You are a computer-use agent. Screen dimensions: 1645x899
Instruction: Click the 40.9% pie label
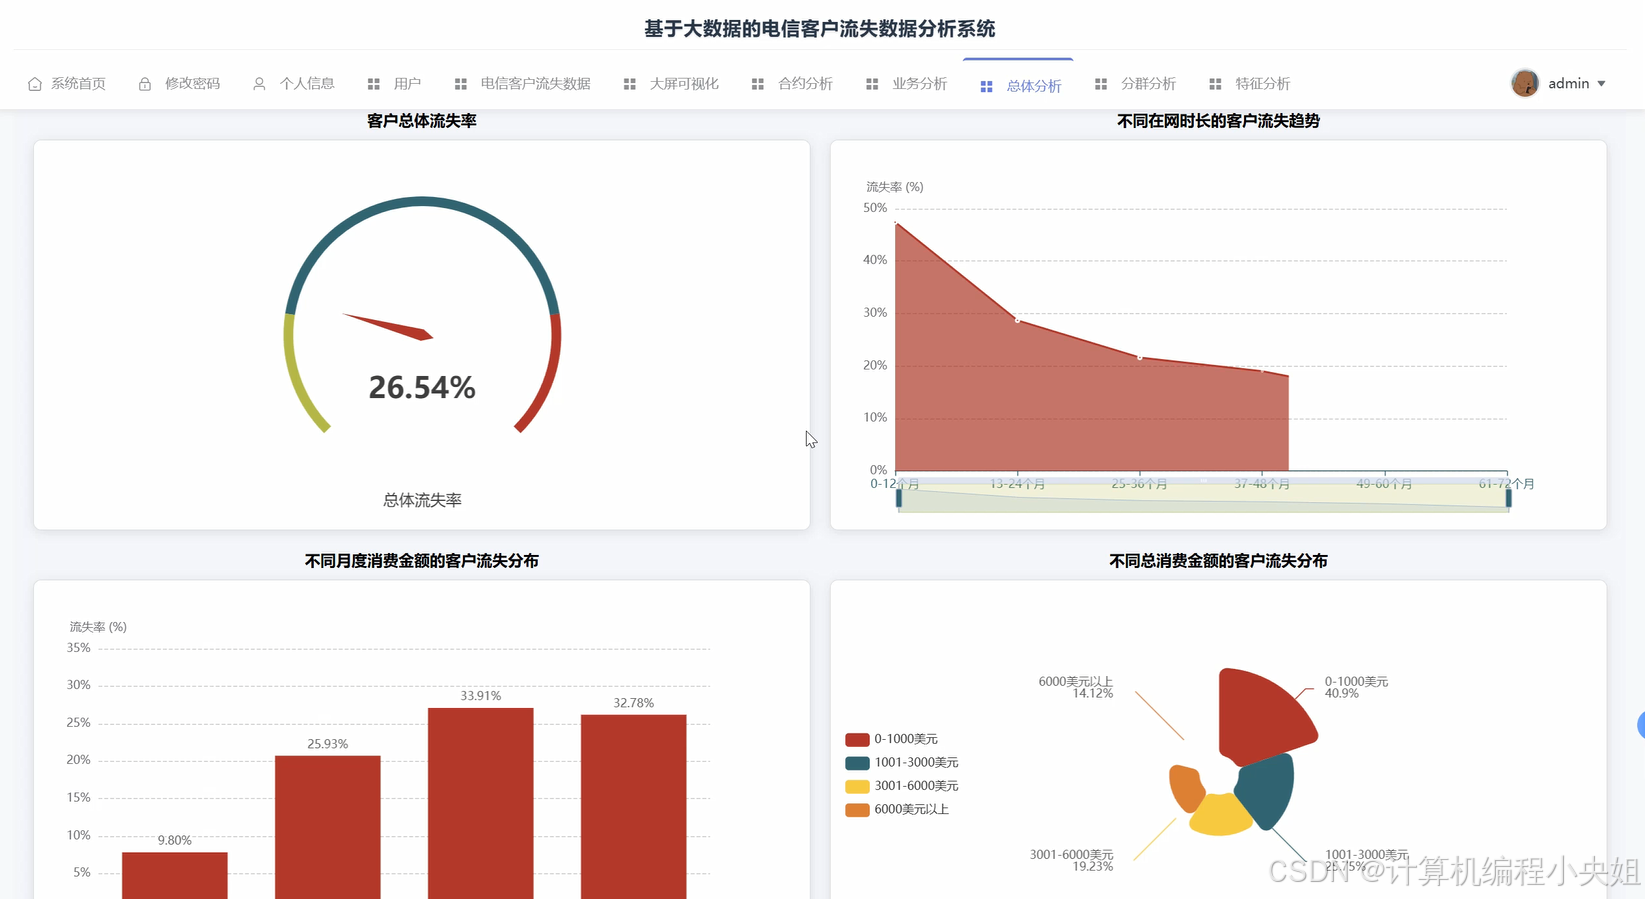tap(1342, 694)
